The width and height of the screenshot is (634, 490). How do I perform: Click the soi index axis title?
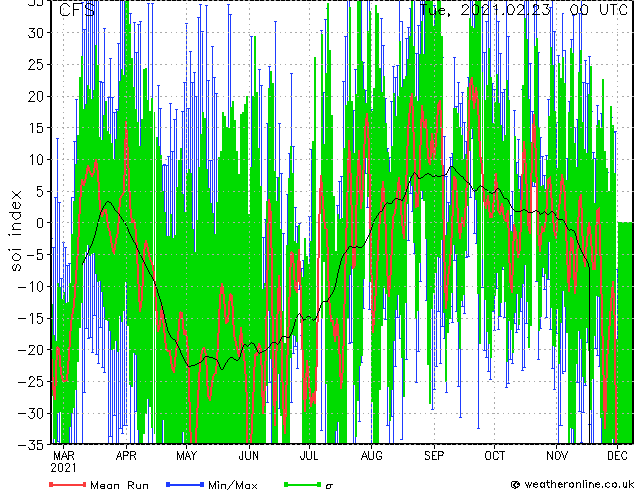coord(15,231)
